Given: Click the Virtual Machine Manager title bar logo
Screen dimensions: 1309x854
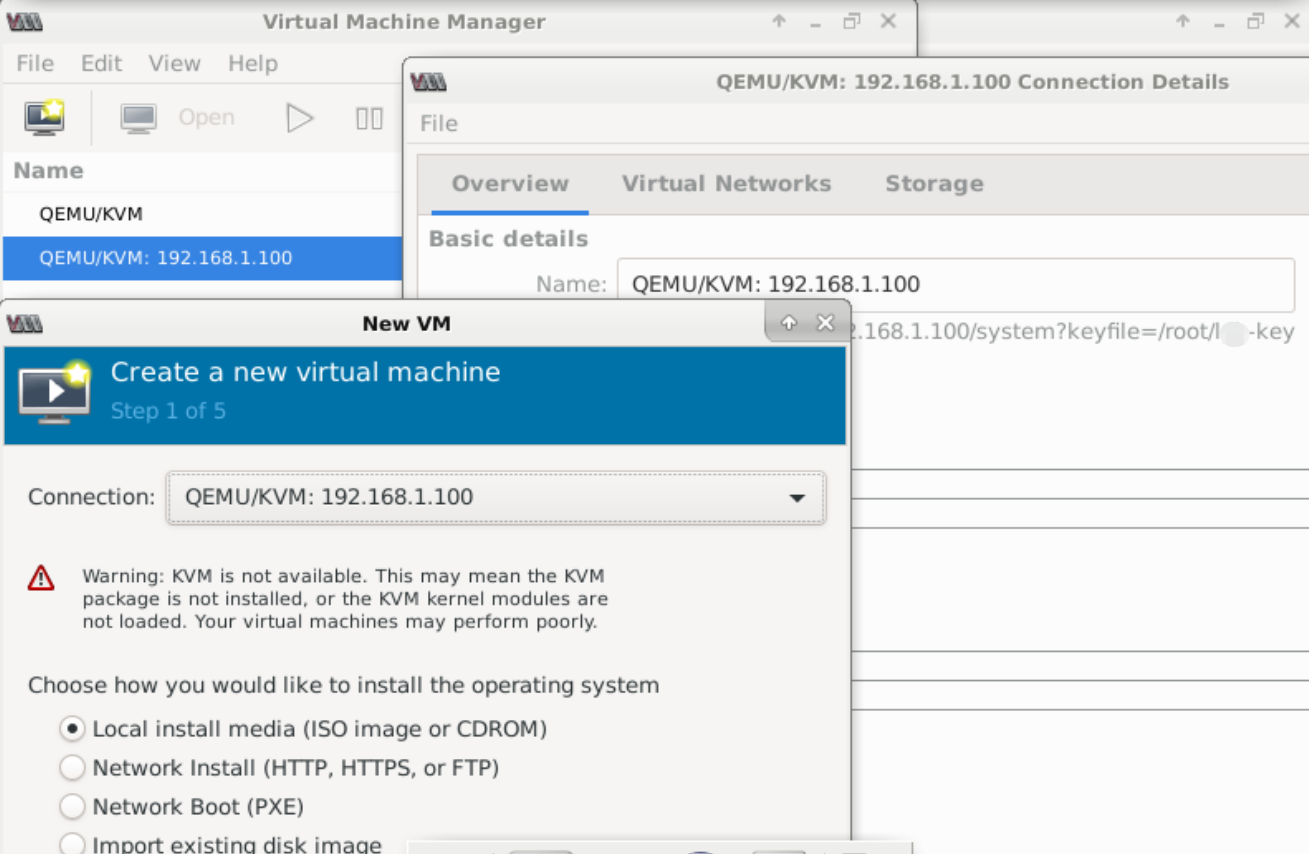Looking at the screenshot, I should click(25, 22).
